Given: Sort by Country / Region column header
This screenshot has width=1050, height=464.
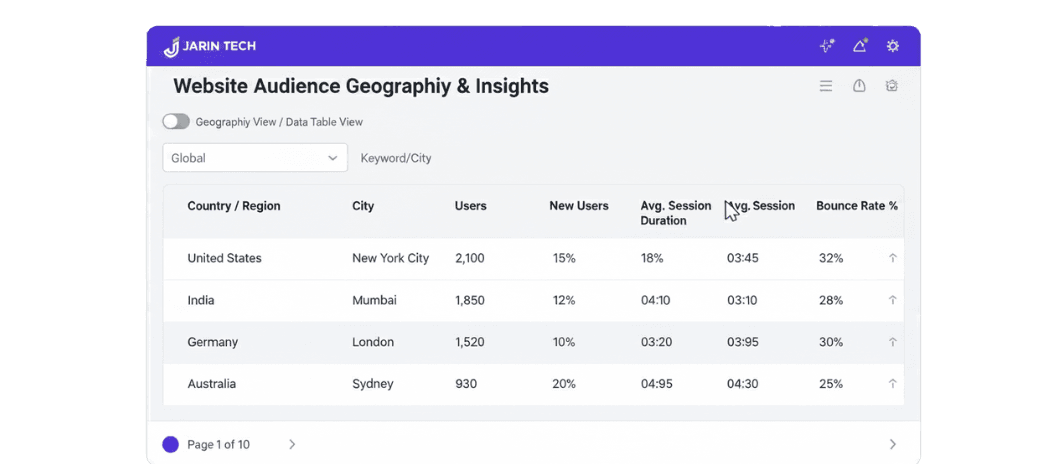Looking at the screenshot, I should 234,206.
